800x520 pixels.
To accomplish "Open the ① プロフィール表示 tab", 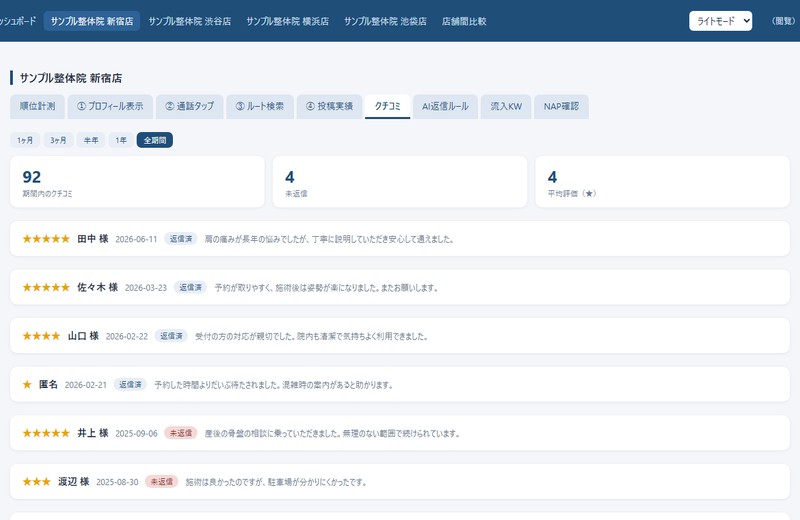I will point(110,106).
